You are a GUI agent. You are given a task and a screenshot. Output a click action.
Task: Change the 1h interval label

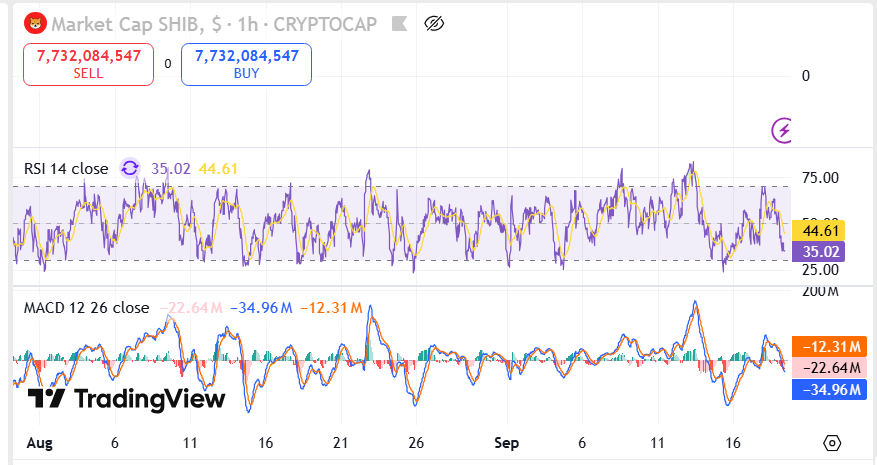click(x=254, y=23)
